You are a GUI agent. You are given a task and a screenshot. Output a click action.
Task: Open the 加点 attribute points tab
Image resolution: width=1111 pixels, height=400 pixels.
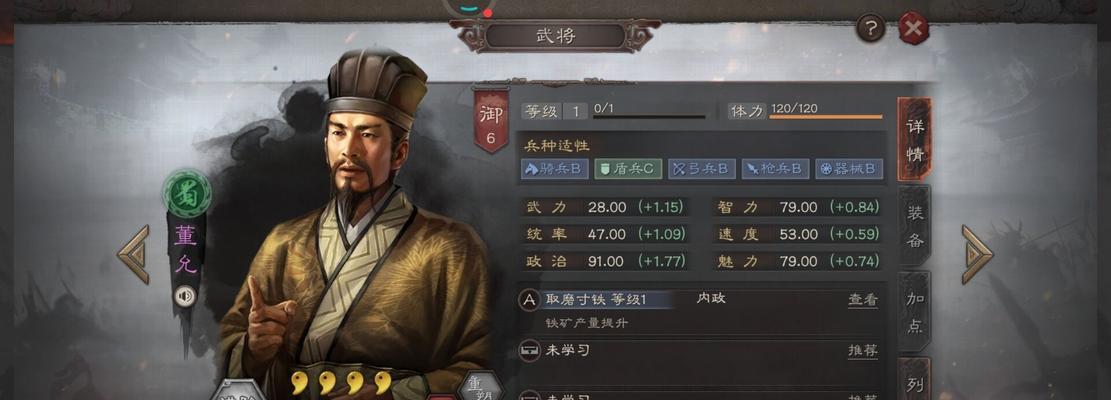coord(915,311)
